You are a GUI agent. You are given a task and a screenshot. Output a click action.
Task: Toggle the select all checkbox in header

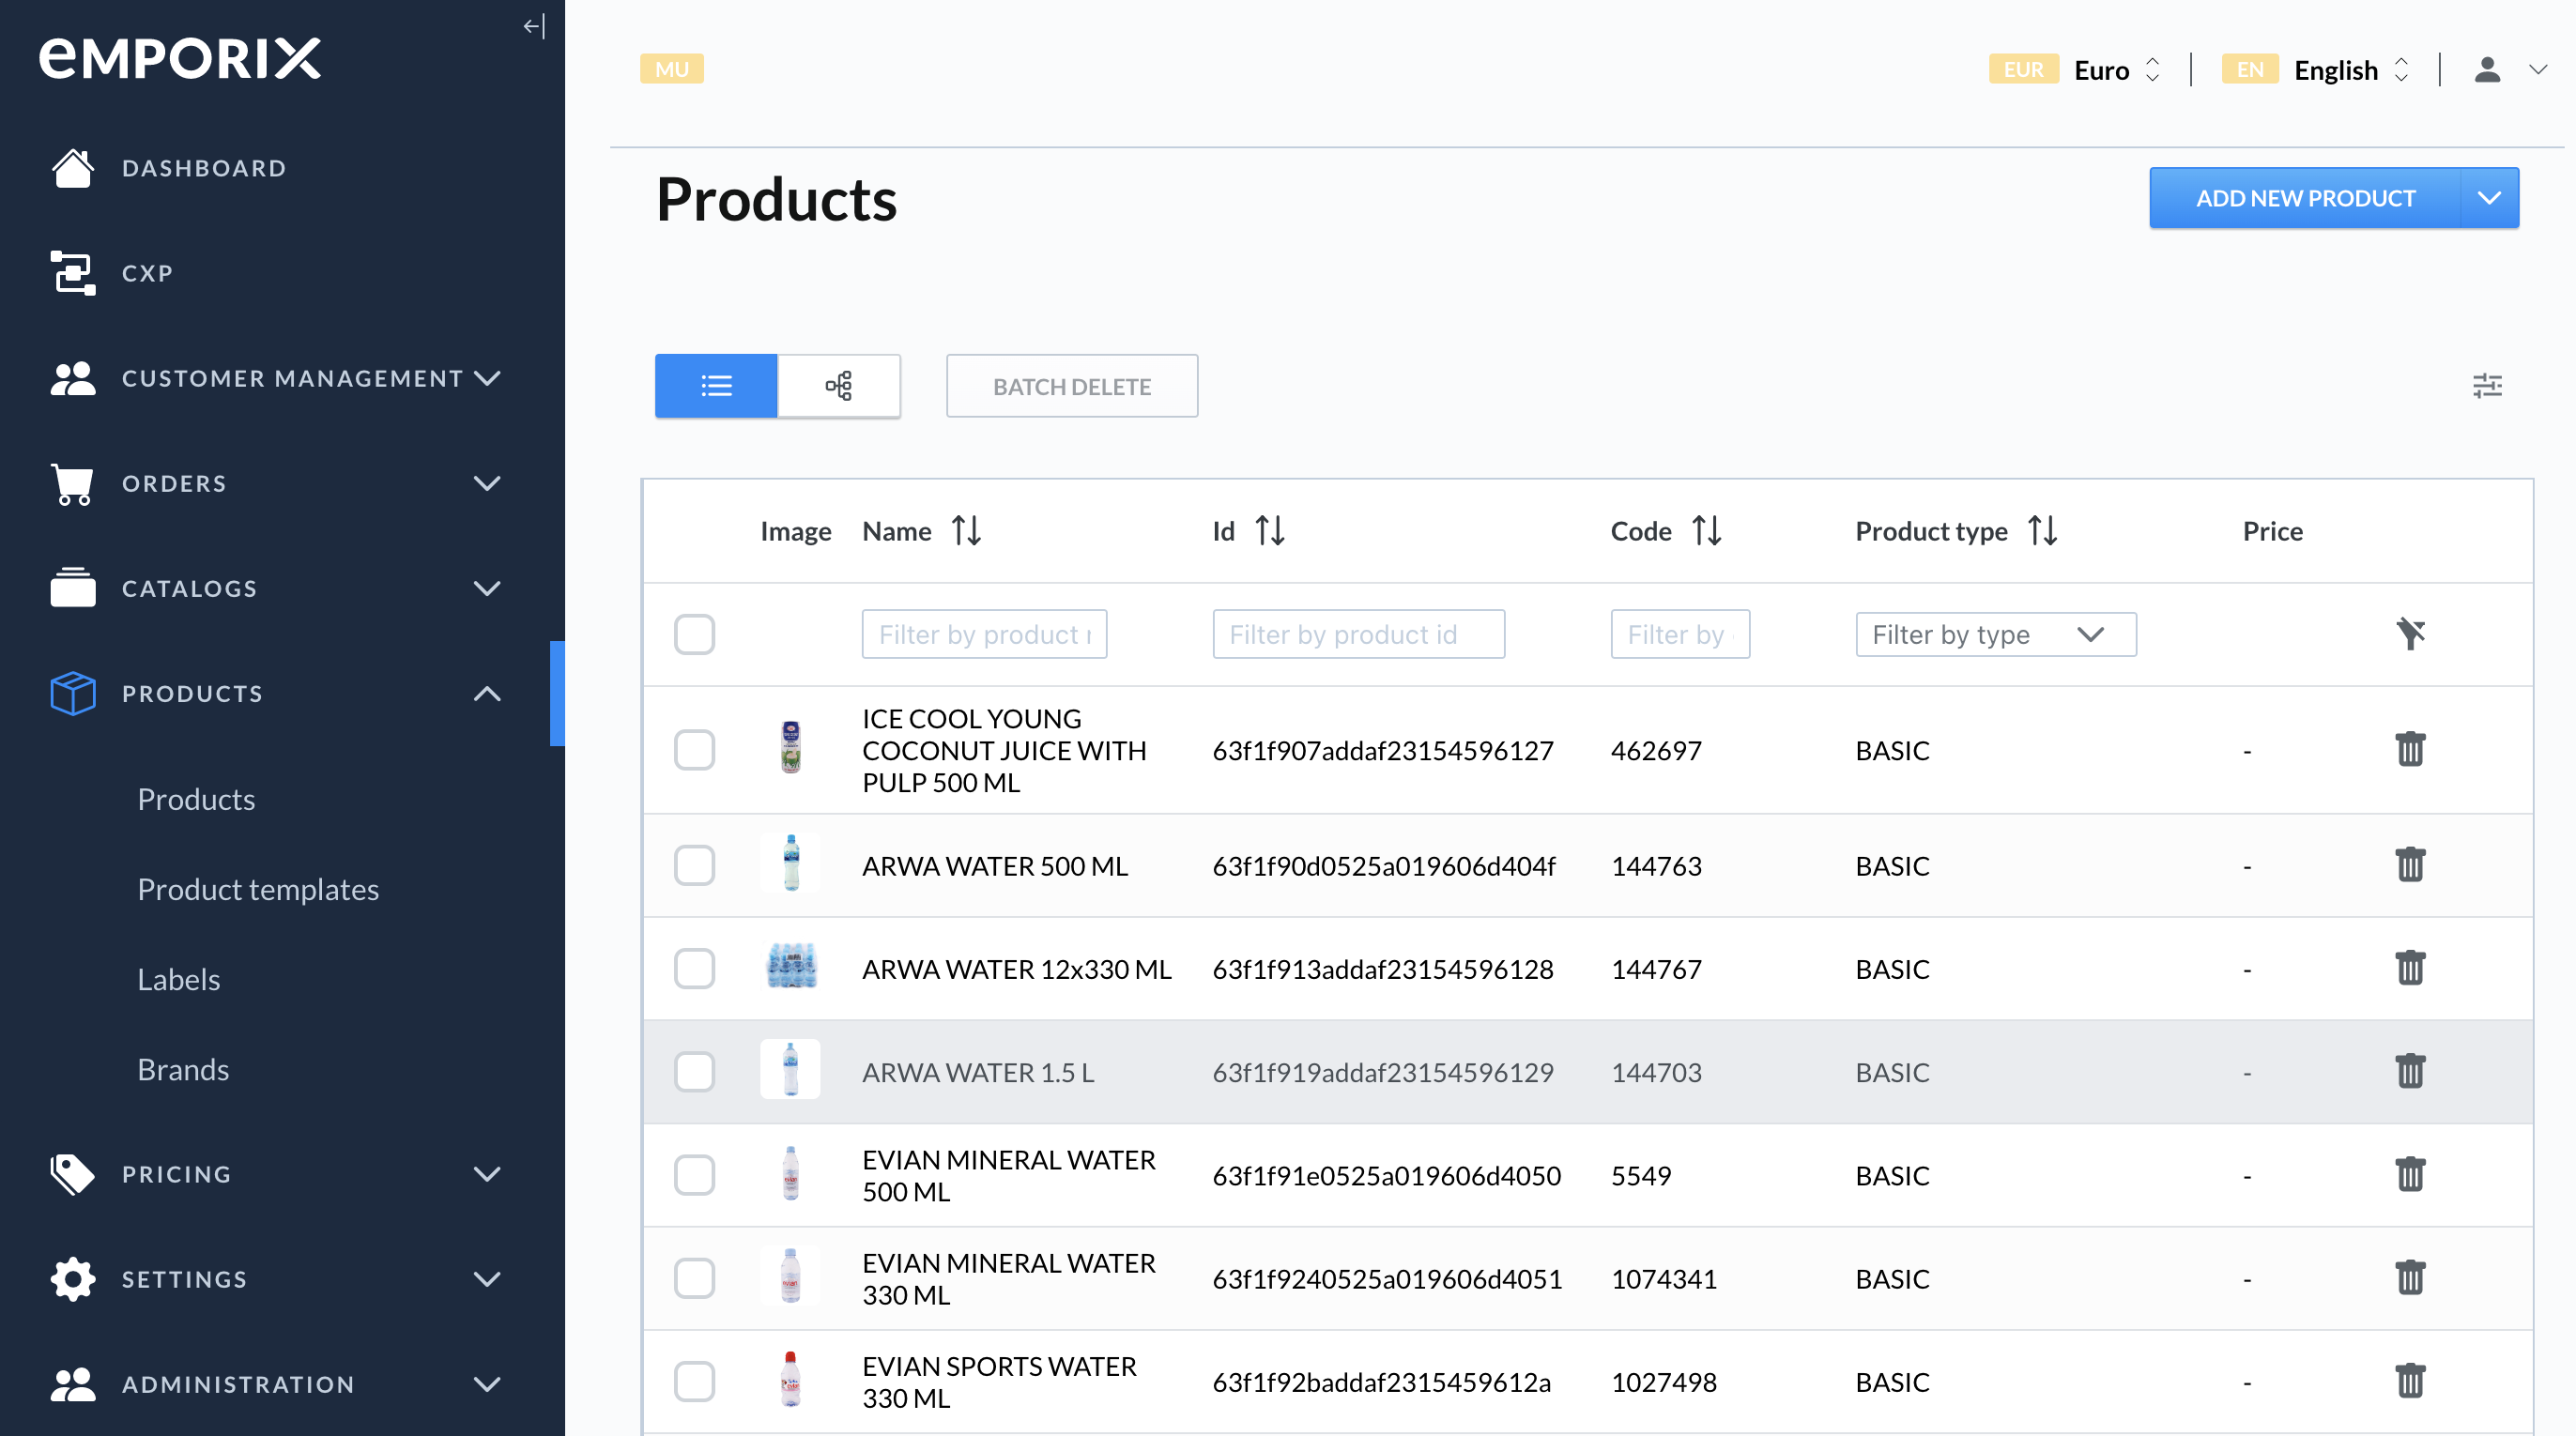point(693,634)
